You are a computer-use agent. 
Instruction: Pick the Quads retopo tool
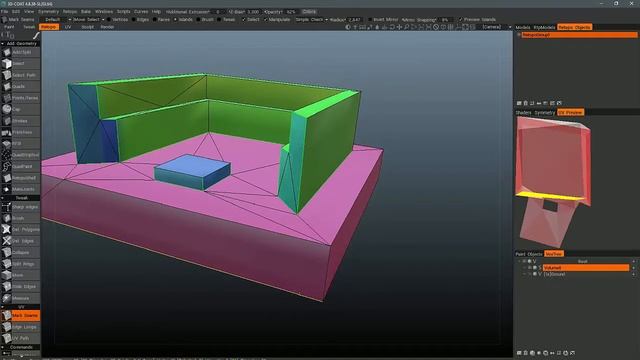coord(20,87)
